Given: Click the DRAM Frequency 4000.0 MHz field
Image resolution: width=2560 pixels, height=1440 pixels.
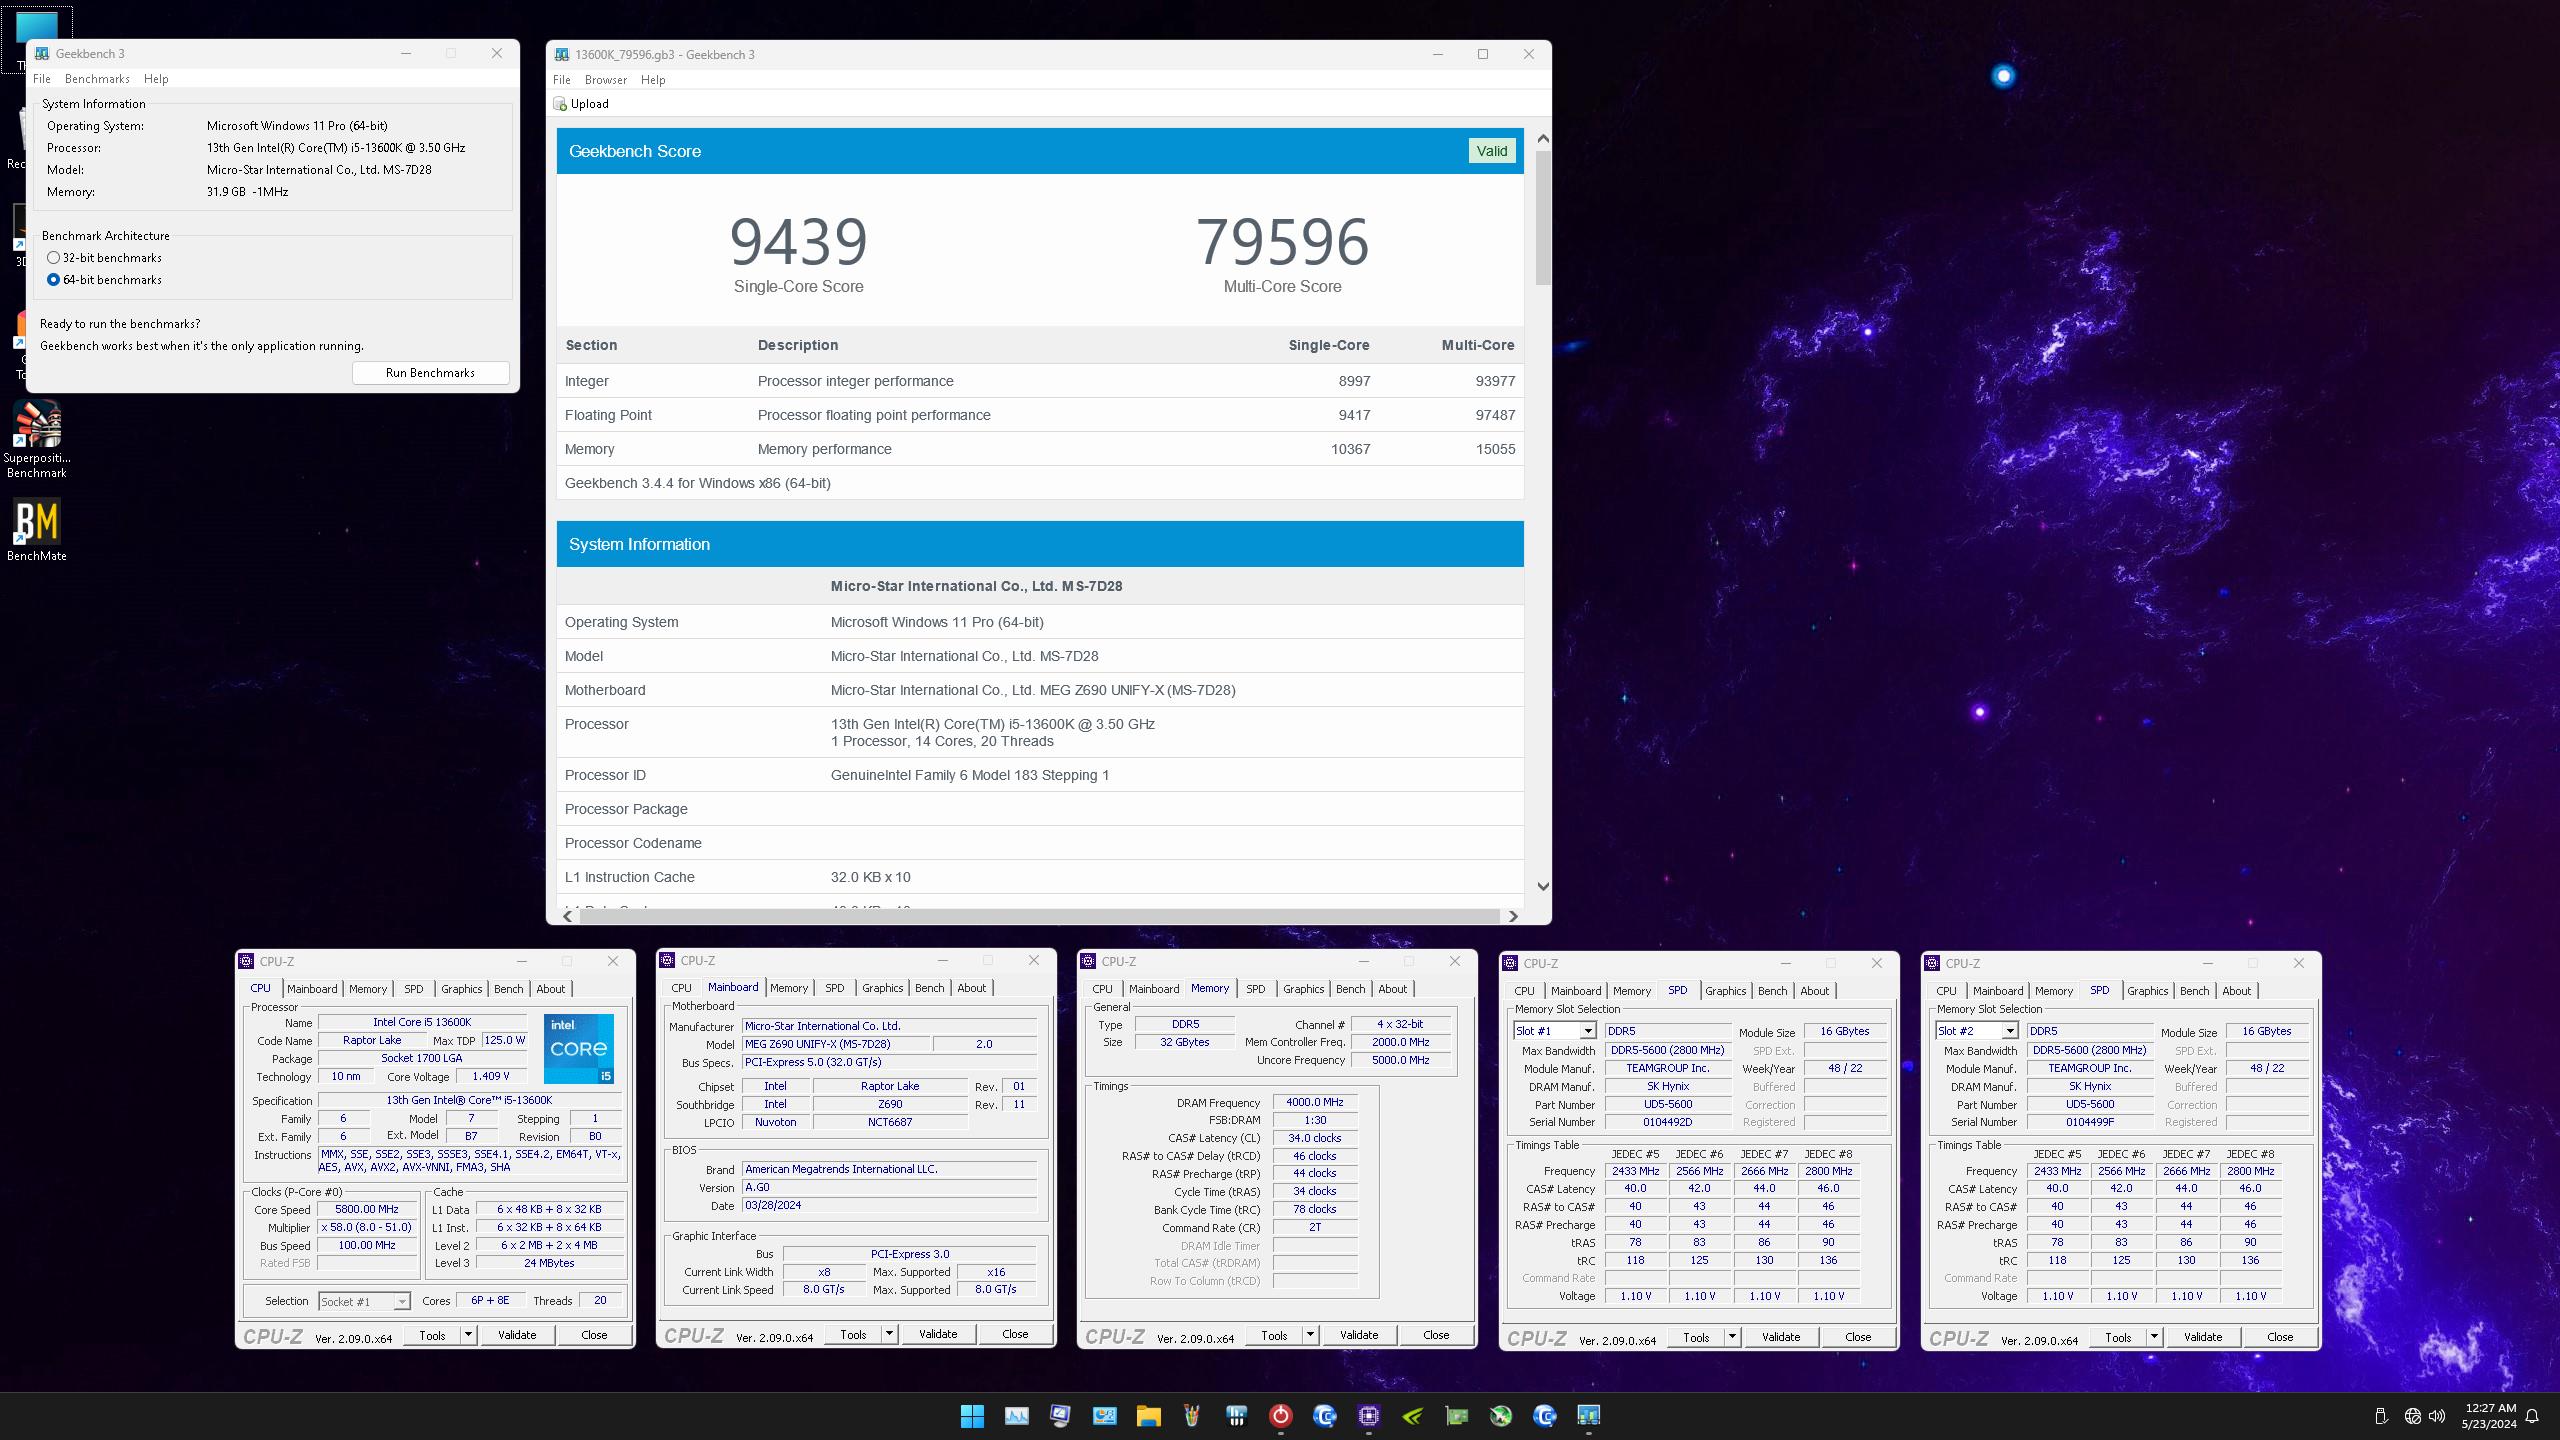Looking at the screenshot, I should coord(1314,1102).
